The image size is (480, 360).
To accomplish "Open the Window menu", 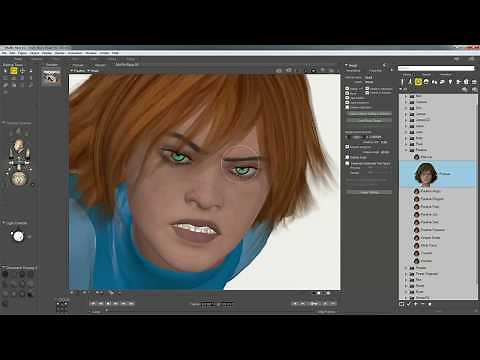I will coord(91,53).
